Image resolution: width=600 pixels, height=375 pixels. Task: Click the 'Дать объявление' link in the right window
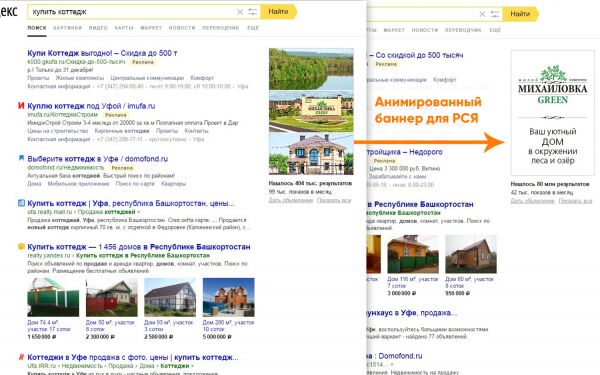(x=532, y=201)
